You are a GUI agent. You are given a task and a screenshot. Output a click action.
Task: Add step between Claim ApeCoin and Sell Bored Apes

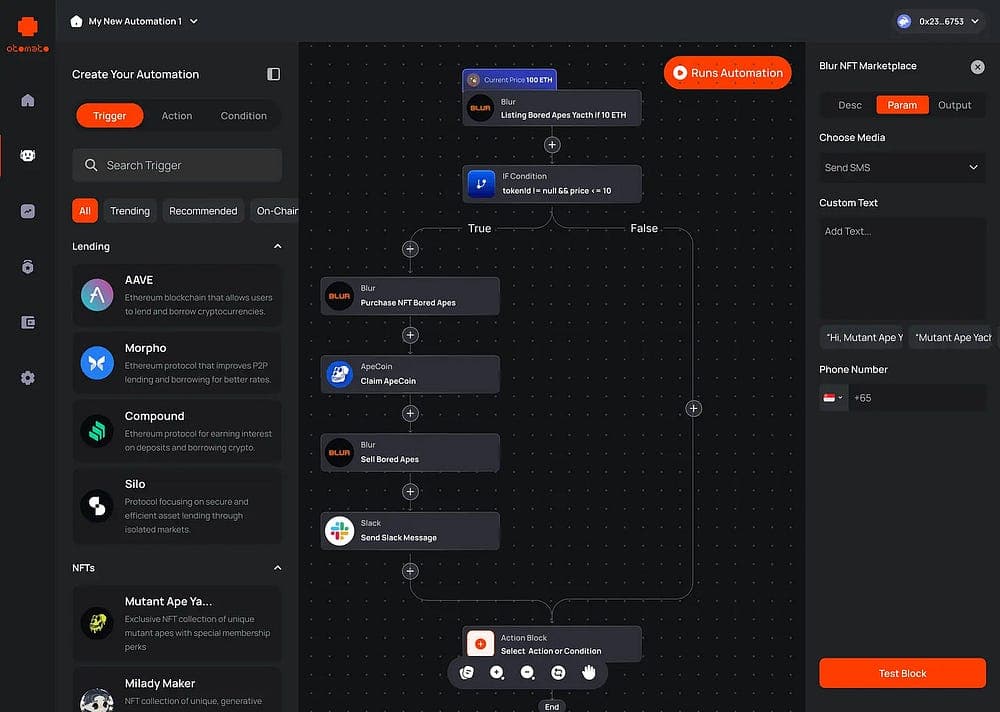click(x=410, y=413)
